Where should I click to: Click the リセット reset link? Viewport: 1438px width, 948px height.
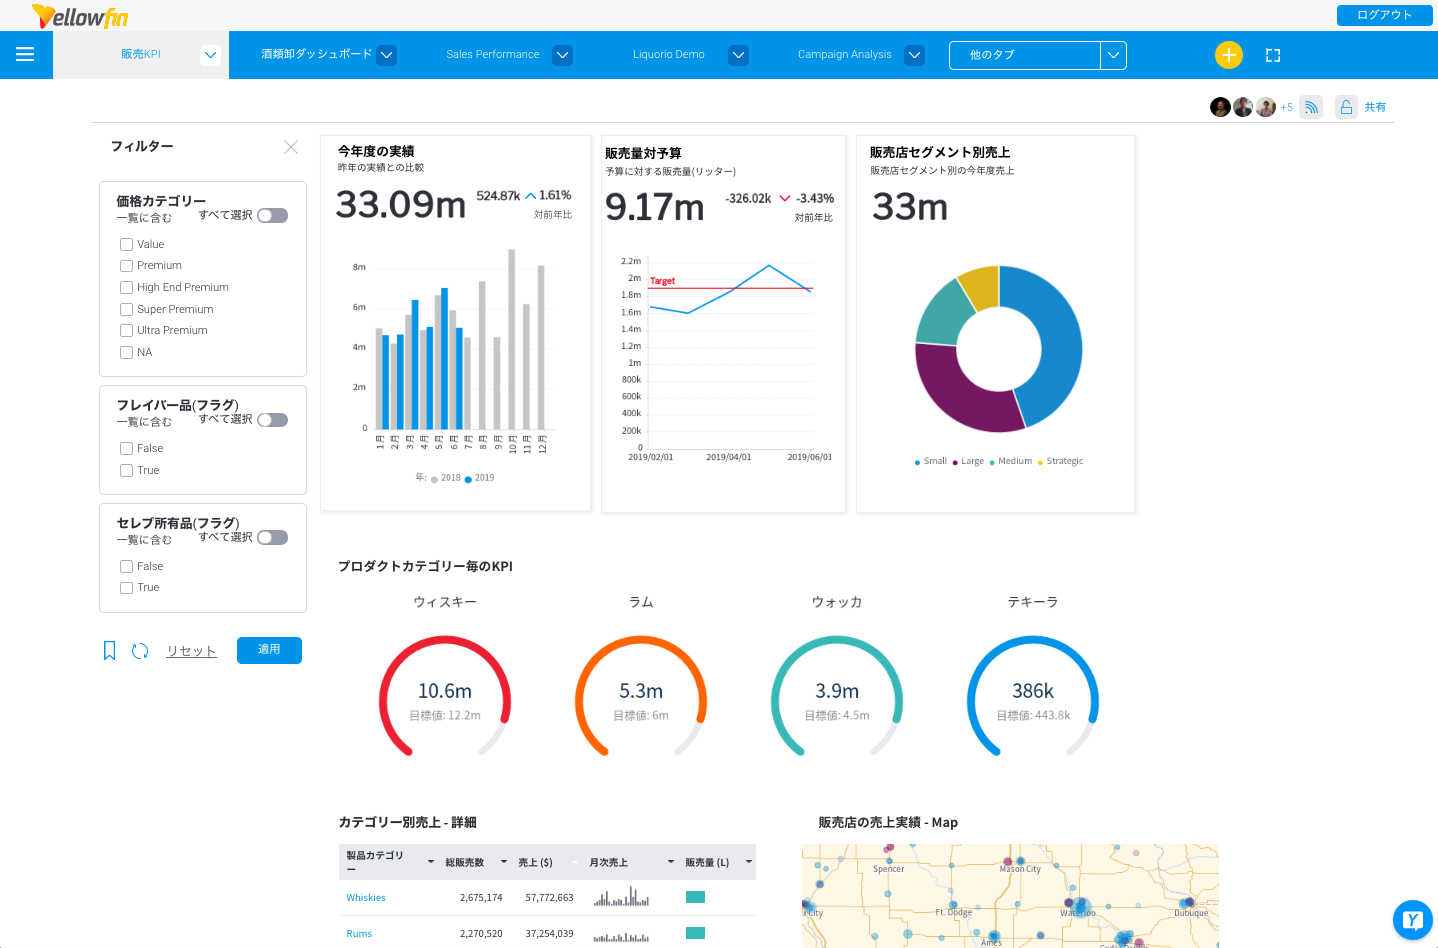(191, 651)
